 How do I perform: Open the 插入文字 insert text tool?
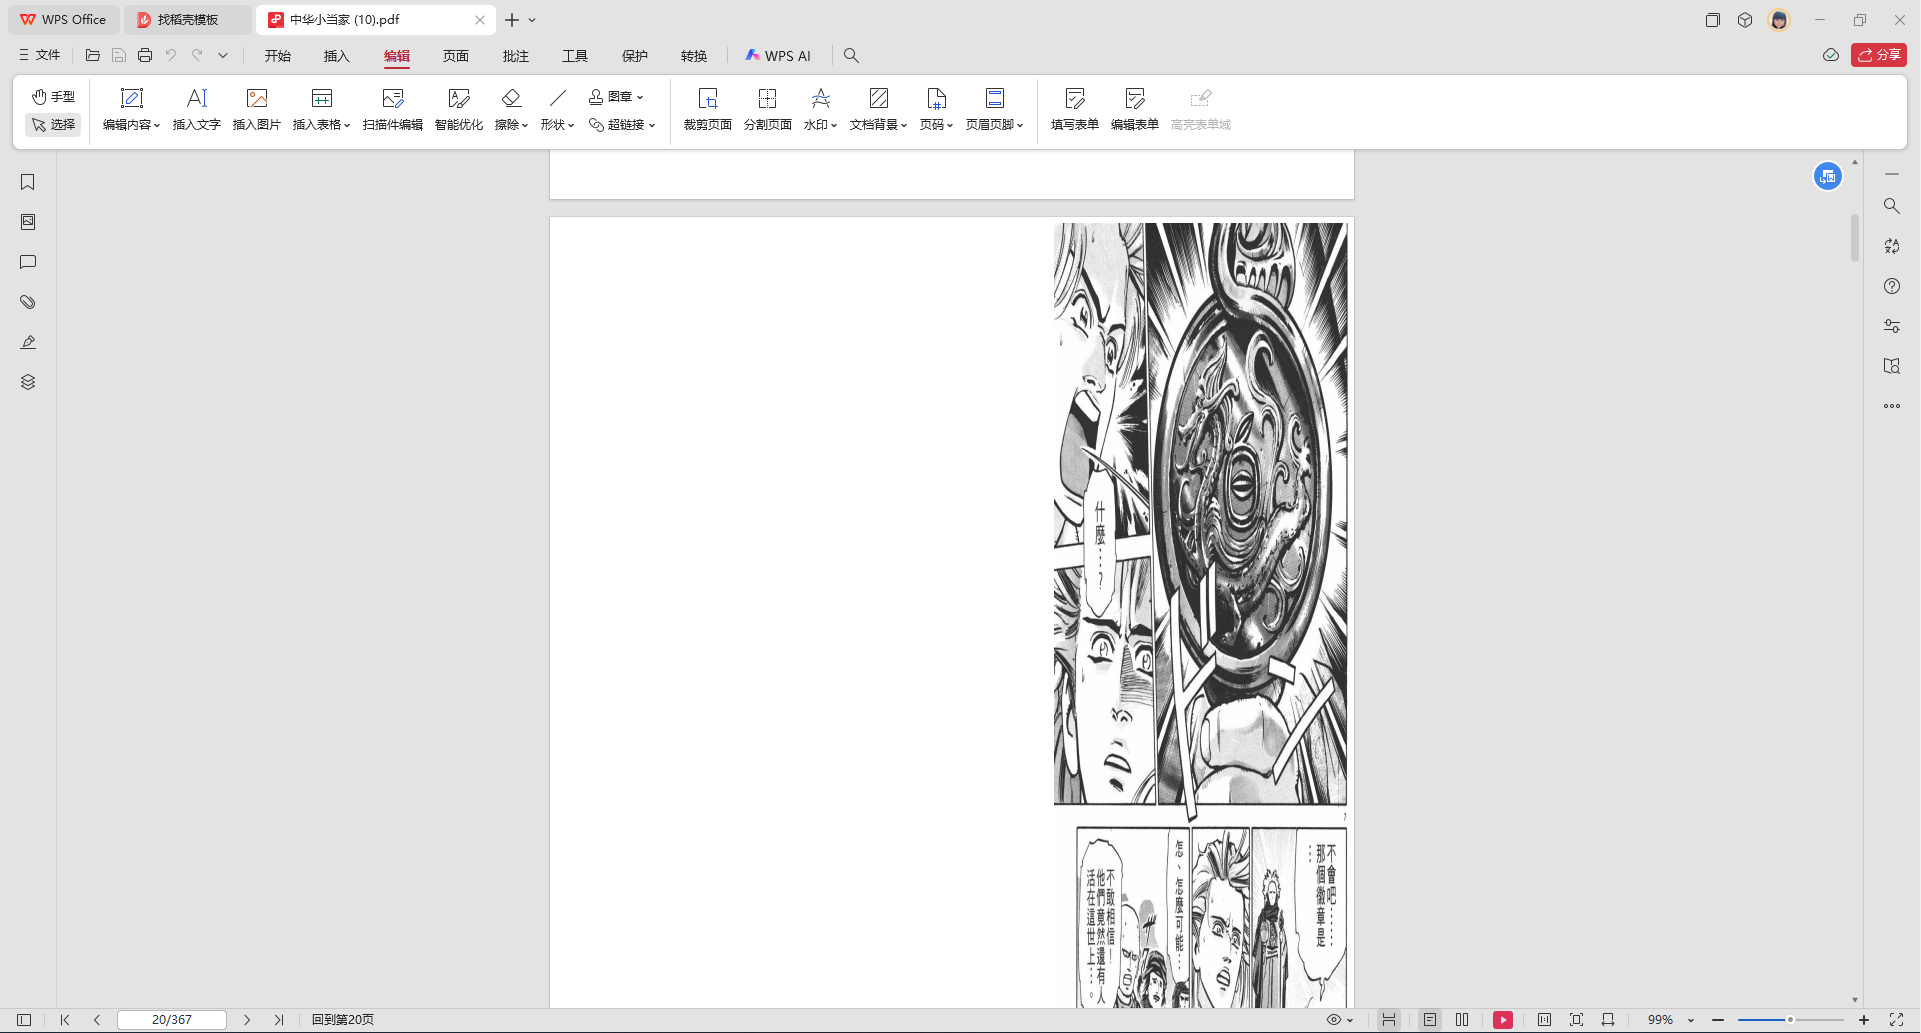196,109
